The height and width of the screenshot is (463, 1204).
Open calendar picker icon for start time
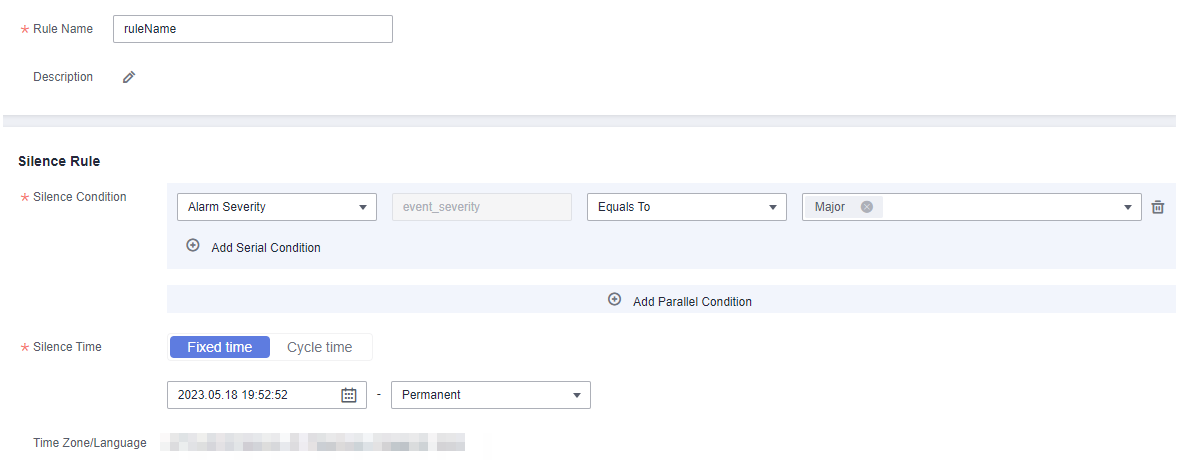pos(349,395)
